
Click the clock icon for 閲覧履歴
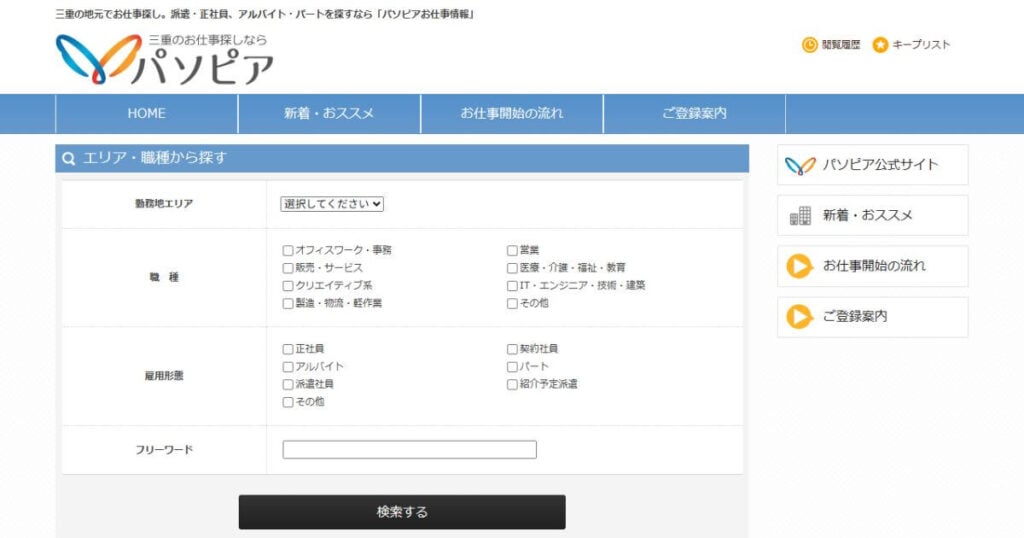point(809,45)
